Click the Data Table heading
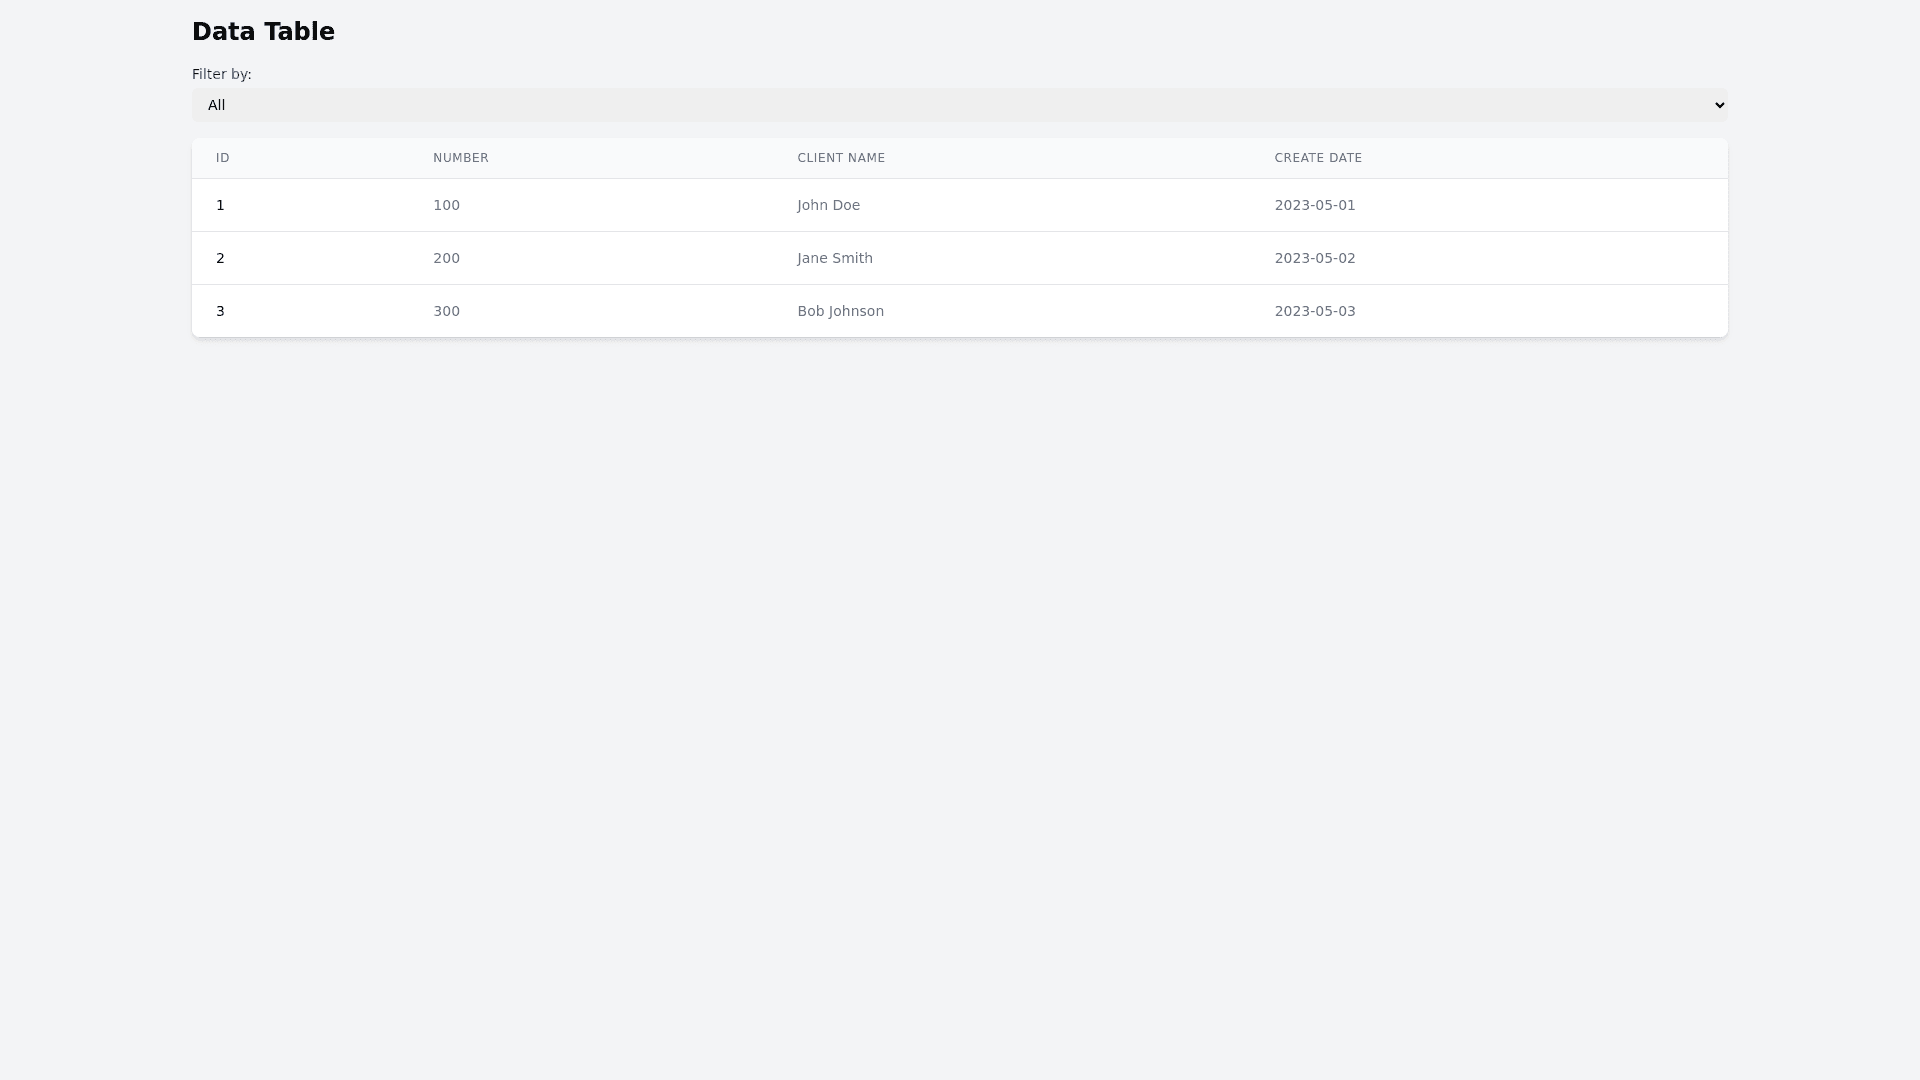 click(263, 32)
